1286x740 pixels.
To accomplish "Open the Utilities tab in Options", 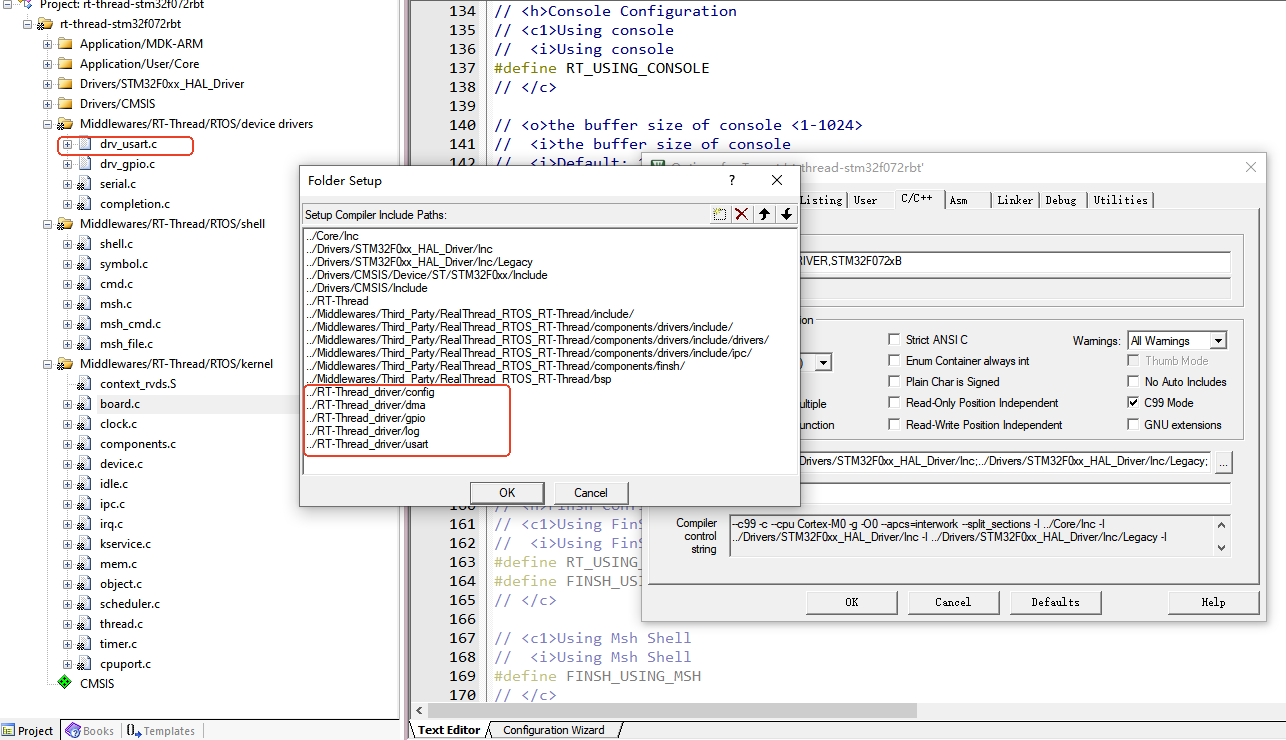I will tap(1120, 200).
